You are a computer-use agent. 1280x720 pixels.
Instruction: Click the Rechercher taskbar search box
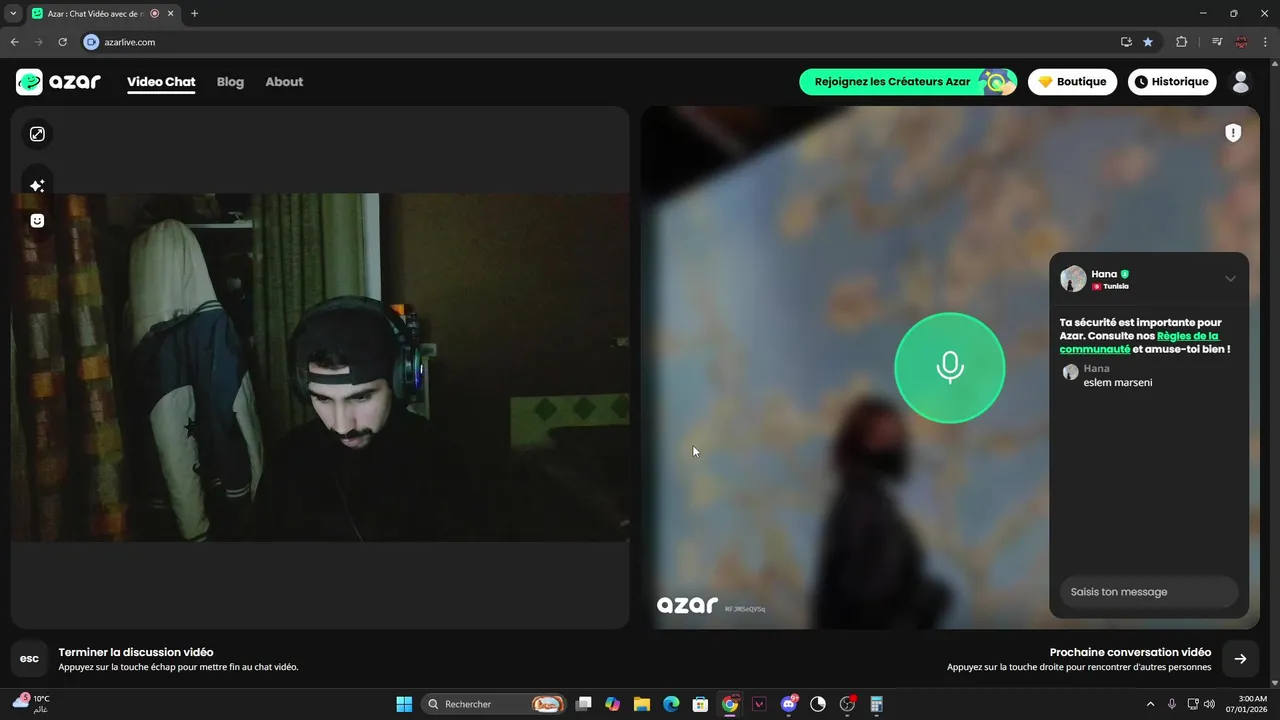click(494, 704)
